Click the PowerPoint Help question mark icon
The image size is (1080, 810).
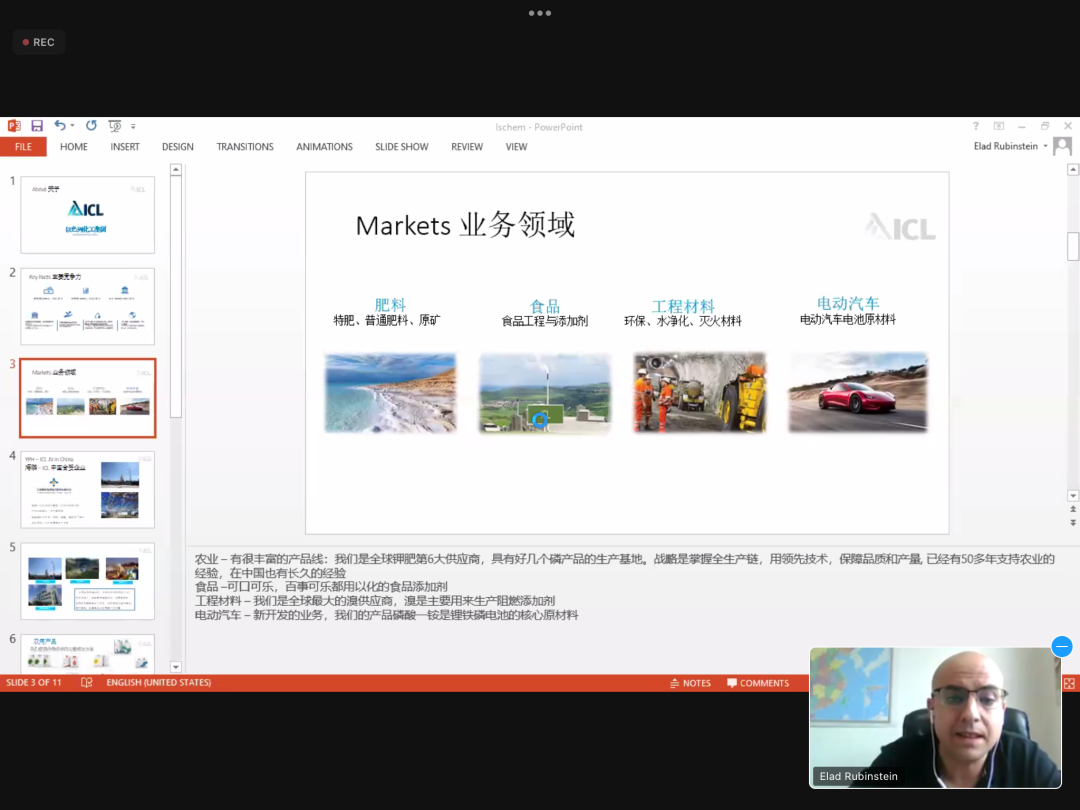coord(975,126)
